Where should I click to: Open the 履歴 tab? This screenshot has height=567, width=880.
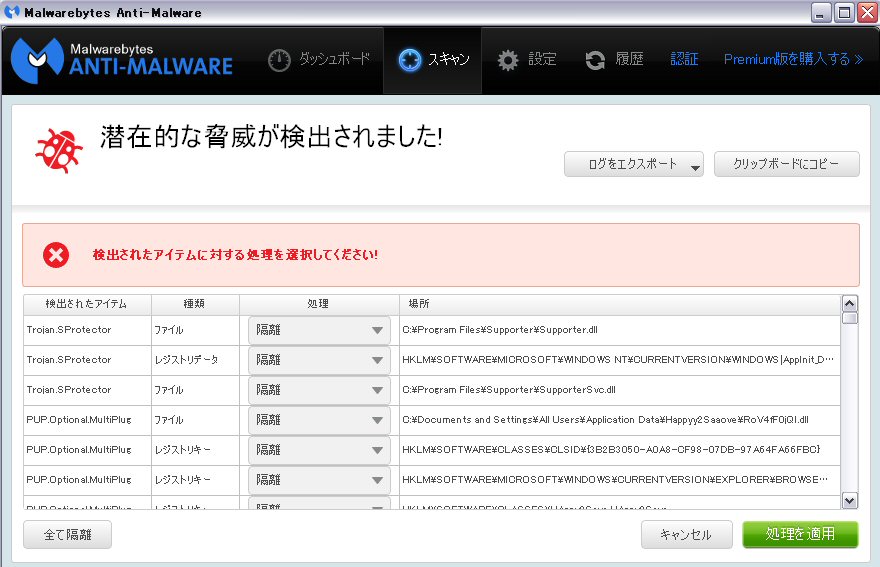614,60
